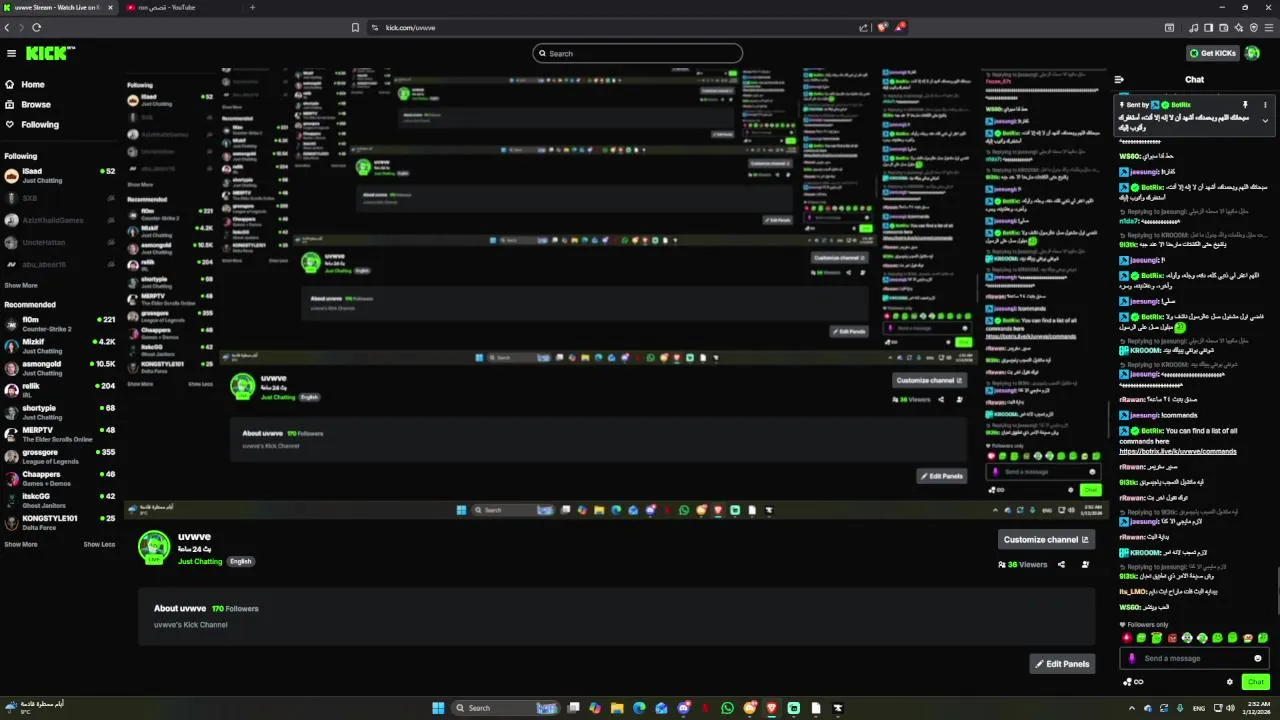Click the icon right of share

point(1085,564)
